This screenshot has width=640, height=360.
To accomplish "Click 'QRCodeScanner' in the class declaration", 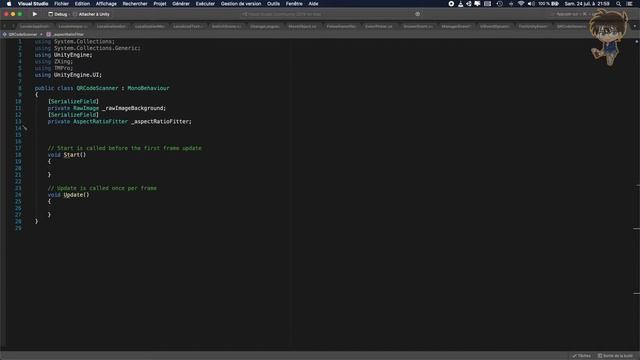I will pyautogui.click(x=97, y=88).
